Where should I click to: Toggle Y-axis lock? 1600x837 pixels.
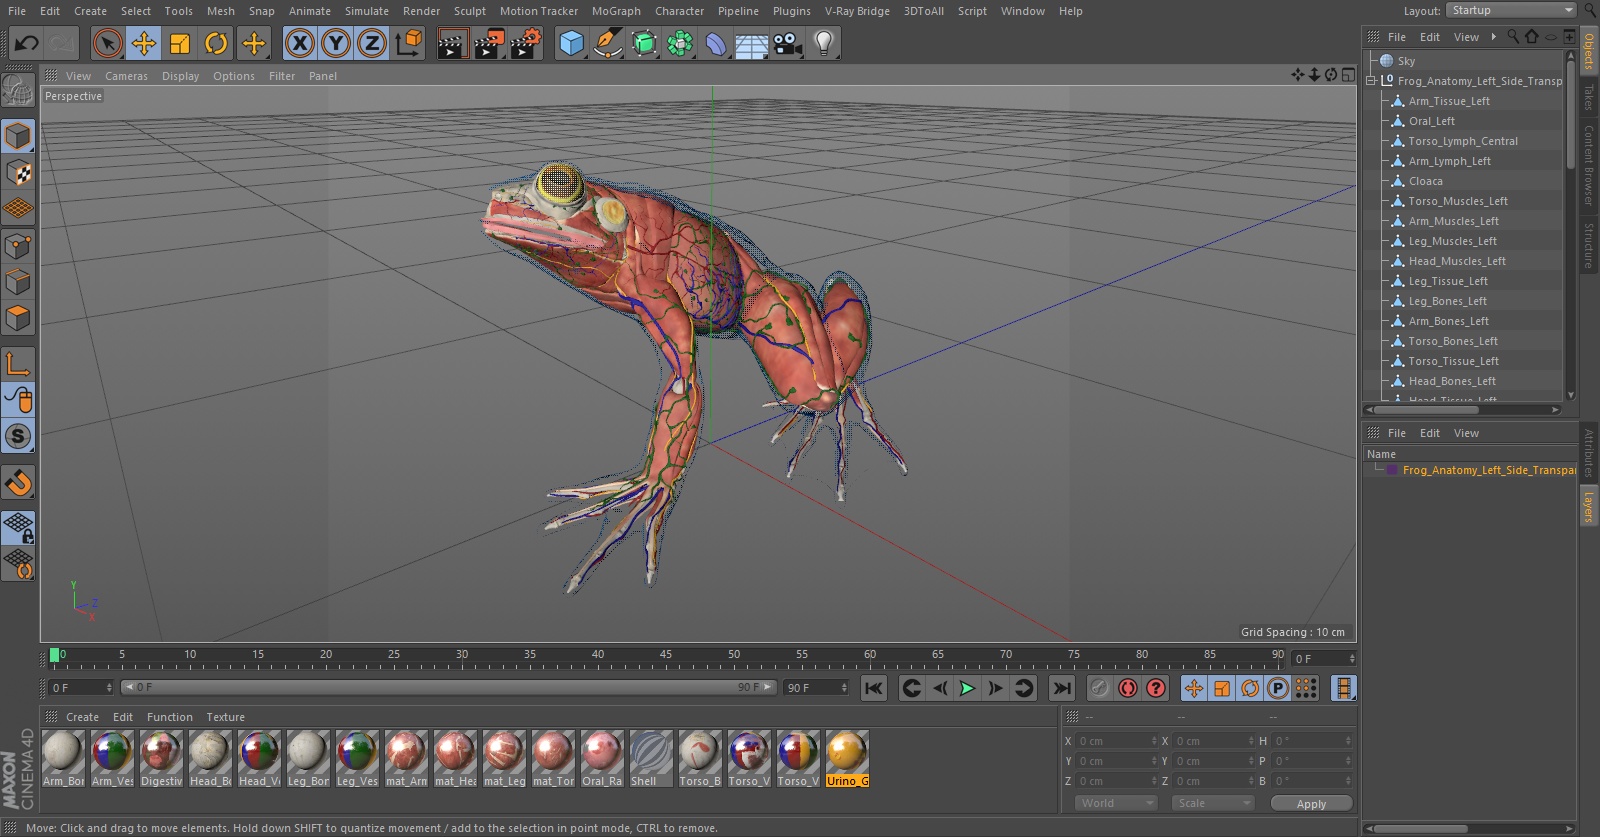click(x=336, y=43)
